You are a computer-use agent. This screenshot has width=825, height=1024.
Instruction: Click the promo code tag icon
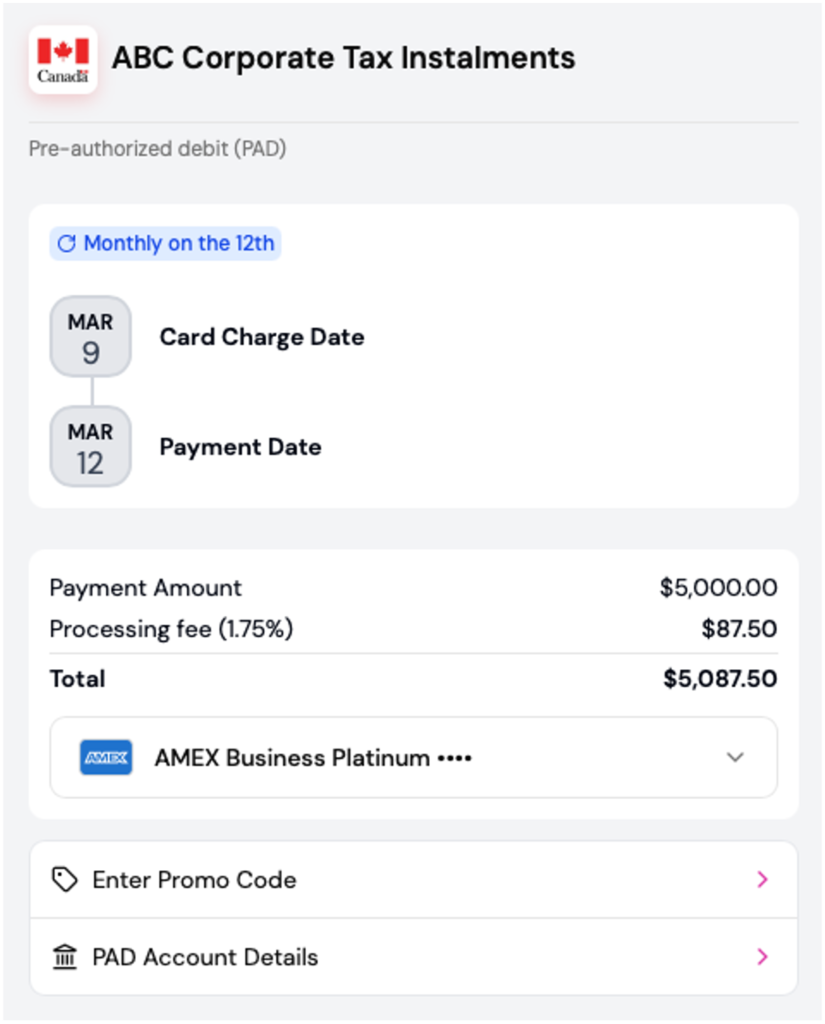(x=65, y=880)
